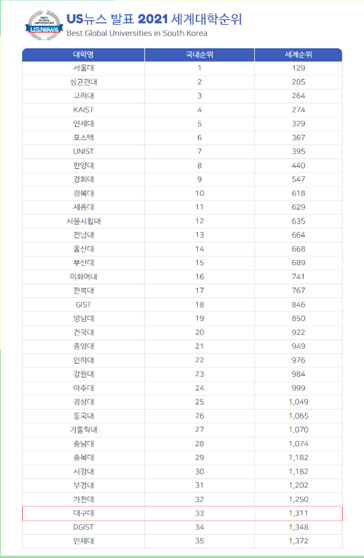364x558 pixels.
Task: Select the 국내순위 column header
Action: 199,55
